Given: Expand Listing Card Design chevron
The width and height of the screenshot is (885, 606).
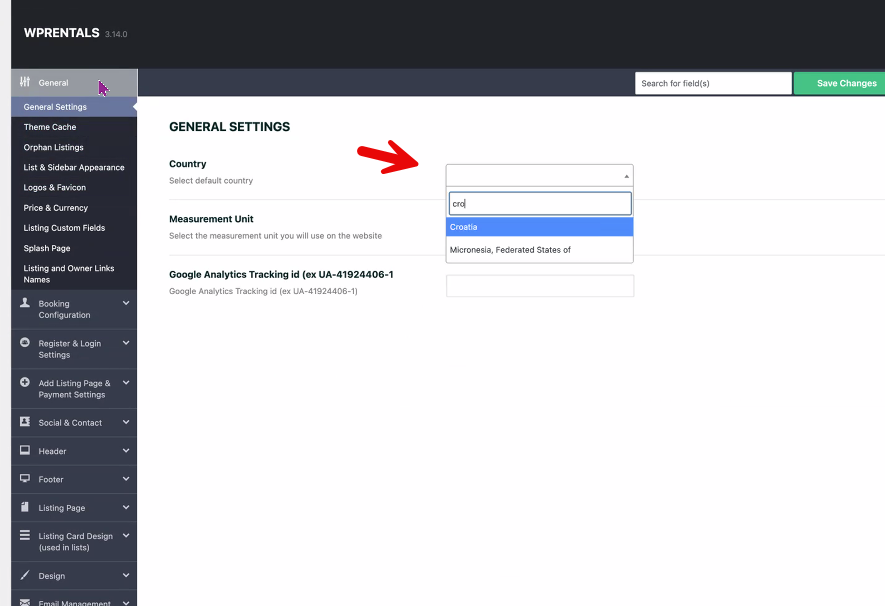Looking at the screenshot, I should click(x=126, y=535).
